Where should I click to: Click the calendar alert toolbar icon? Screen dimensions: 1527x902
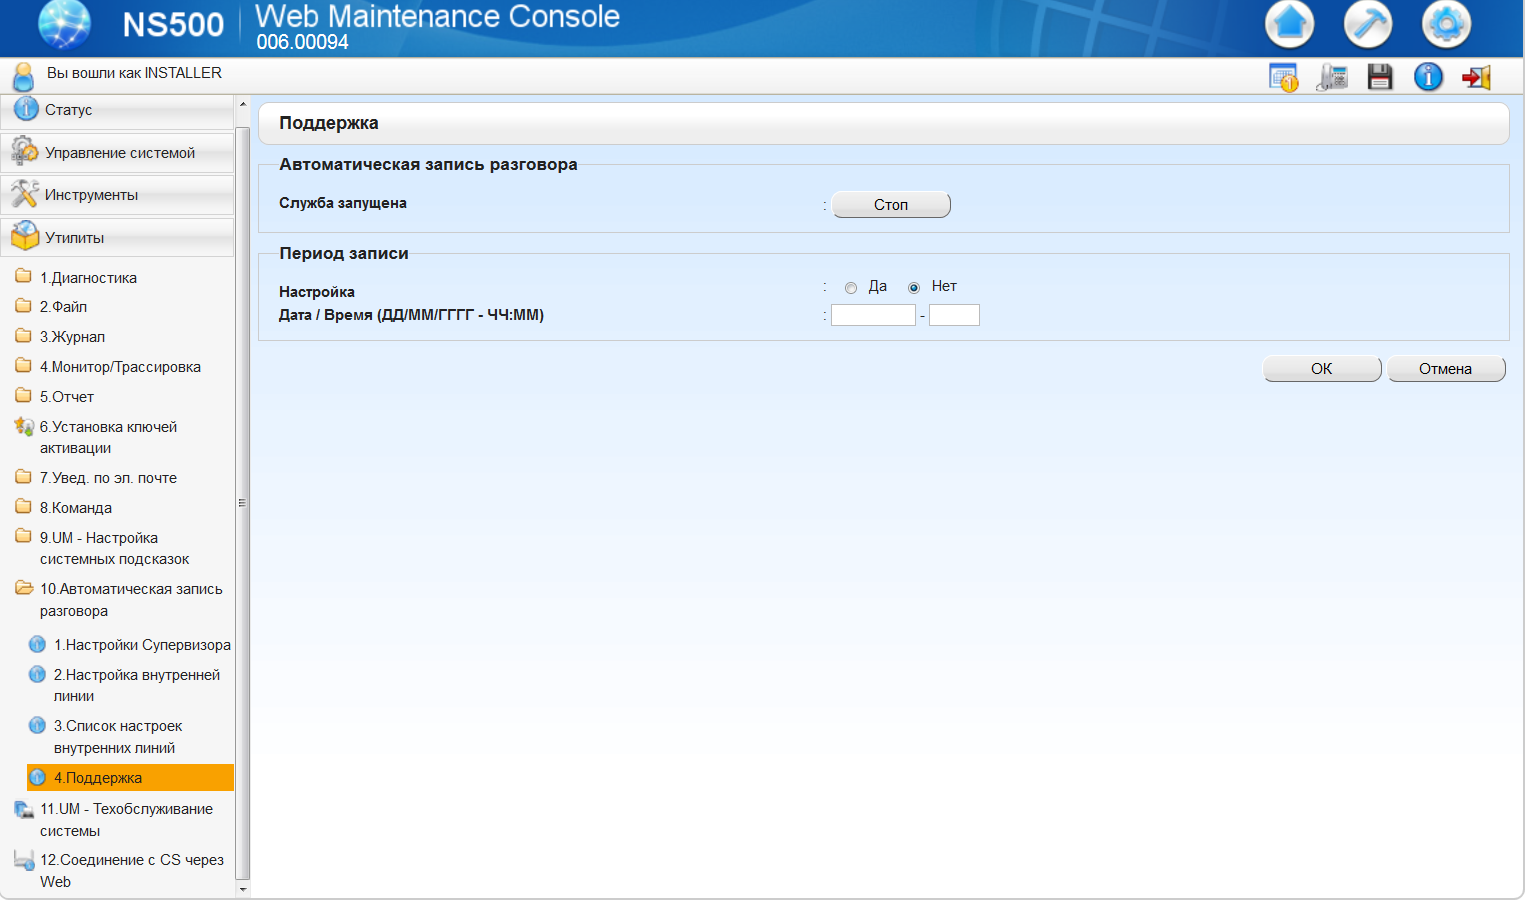(x=1283, y=77)
